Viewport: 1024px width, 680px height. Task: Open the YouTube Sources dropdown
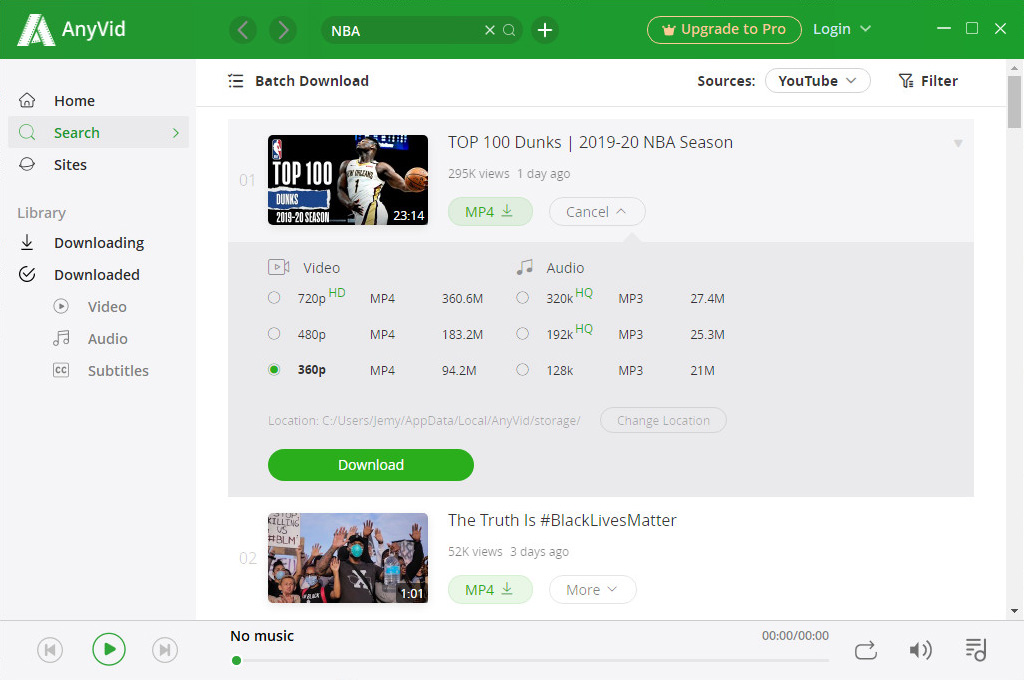pos(818,81)
